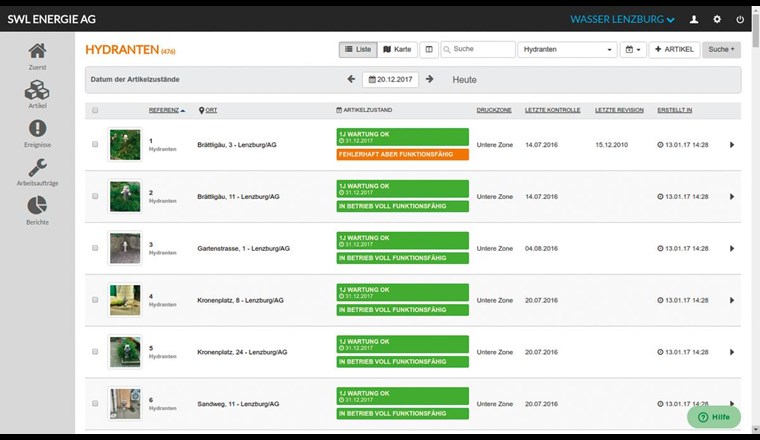
Task: Open Artikel cubes icon in sidebar
Action: pos(37,91)
